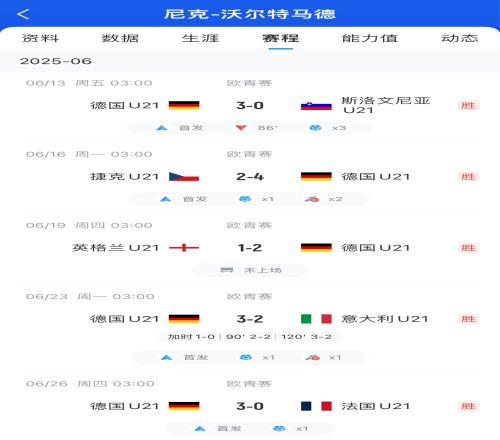Image resolution: width=500 pixels, height=440 pixels.
Task: Click goal ball icon marked x3
Action: coord(315,128)
